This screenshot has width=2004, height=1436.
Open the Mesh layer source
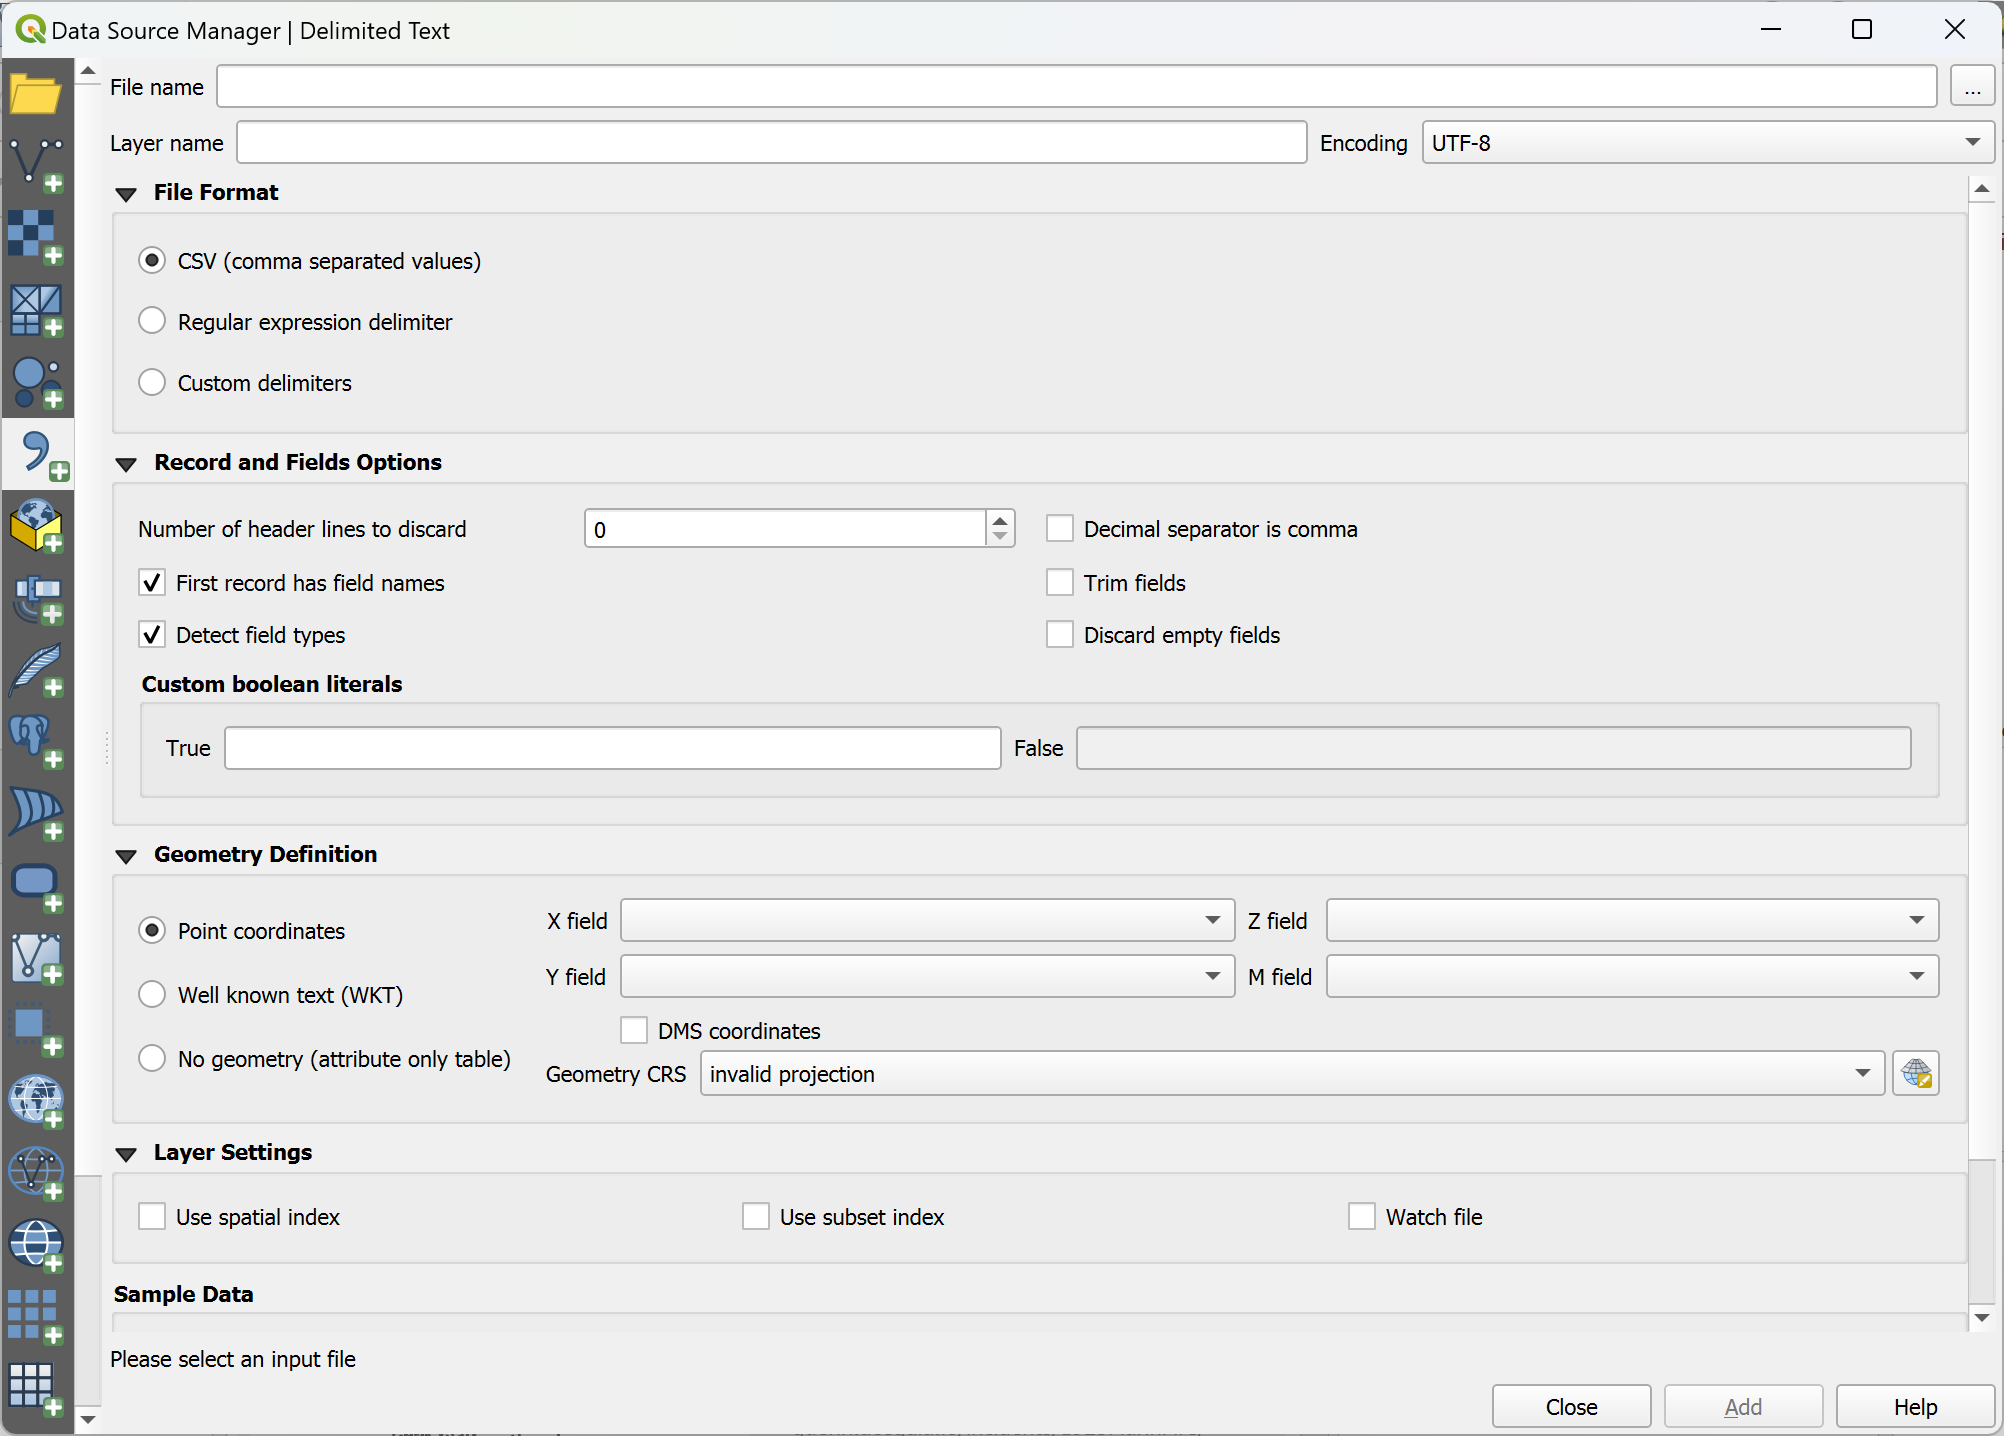point(37,309)
